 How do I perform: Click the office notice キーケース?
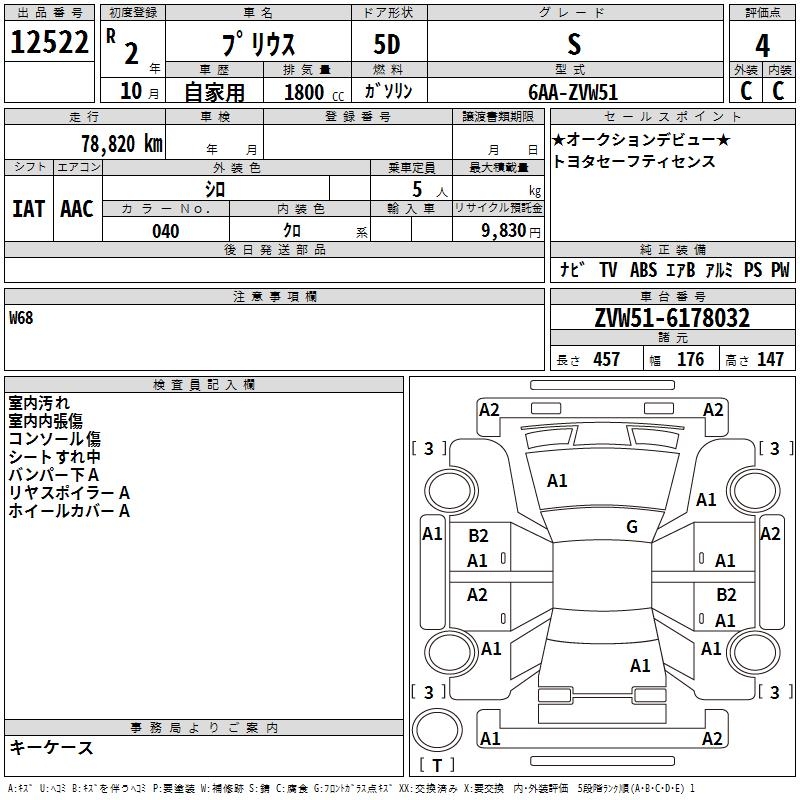(51, 747)
